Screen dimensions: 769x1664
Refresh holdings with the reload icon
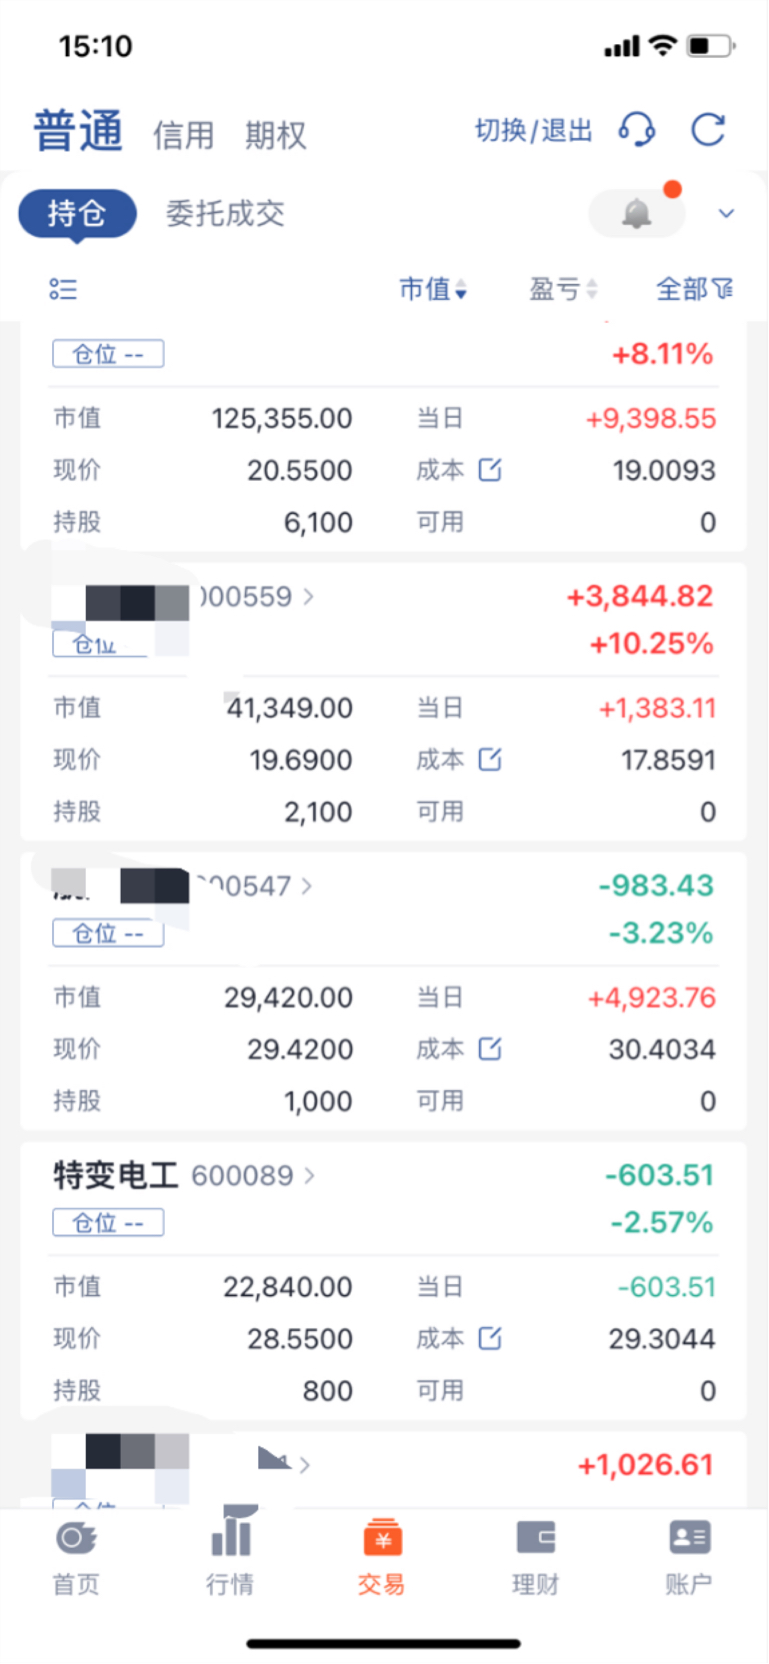tap(708, 130)
